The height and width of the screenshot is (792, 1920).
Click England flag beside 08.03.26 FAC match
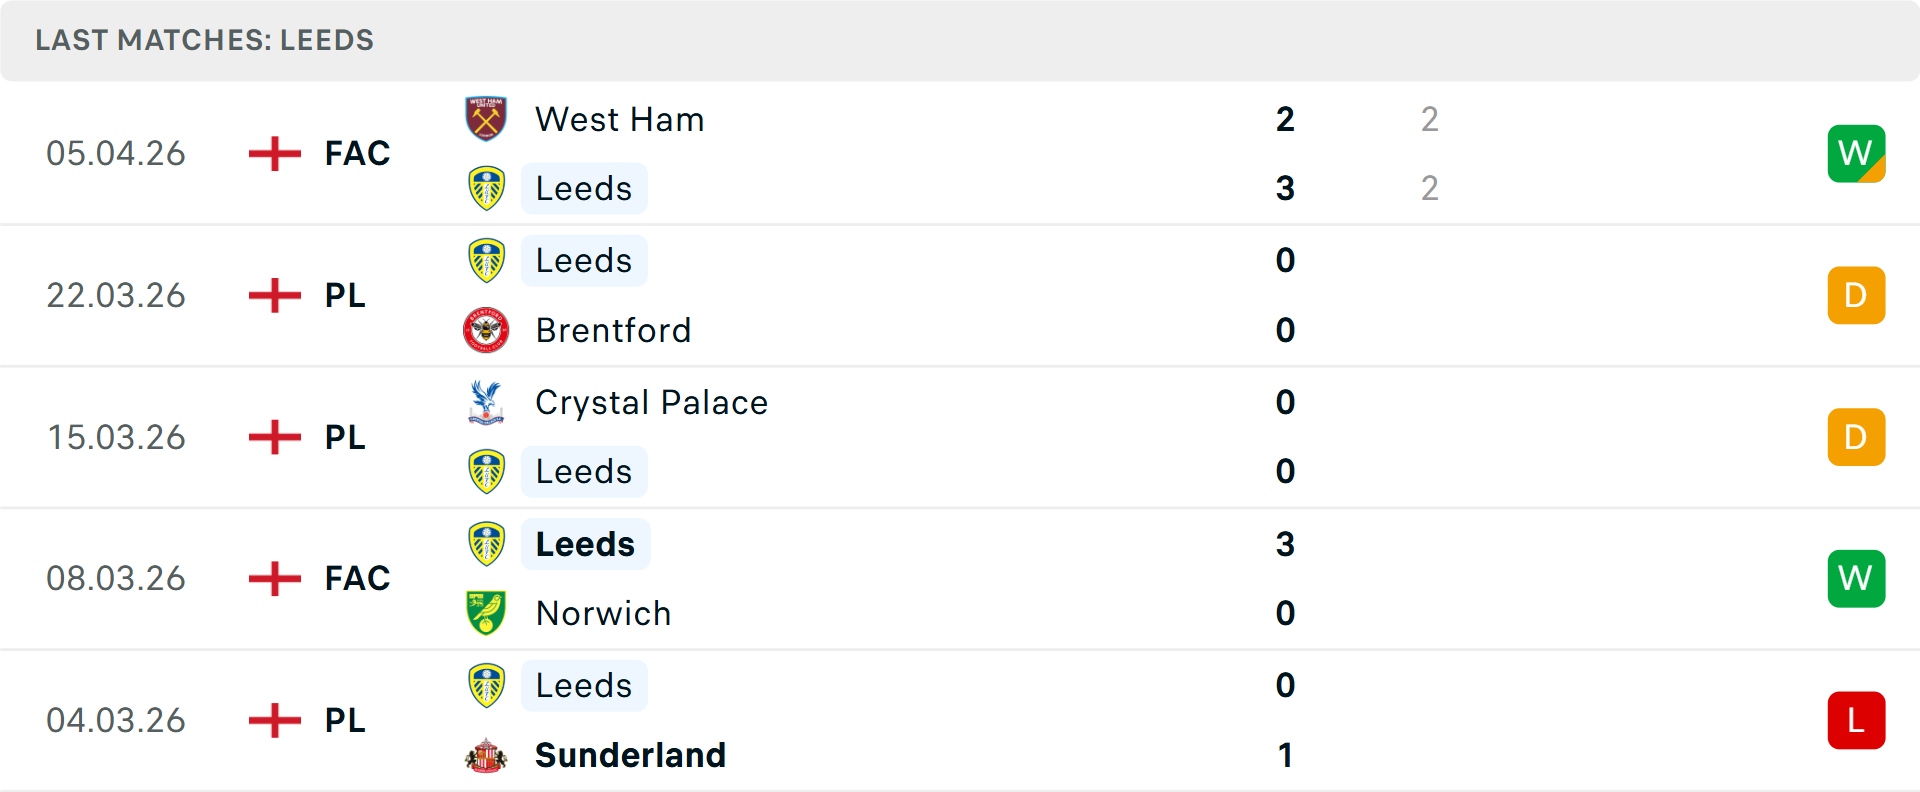275,578
